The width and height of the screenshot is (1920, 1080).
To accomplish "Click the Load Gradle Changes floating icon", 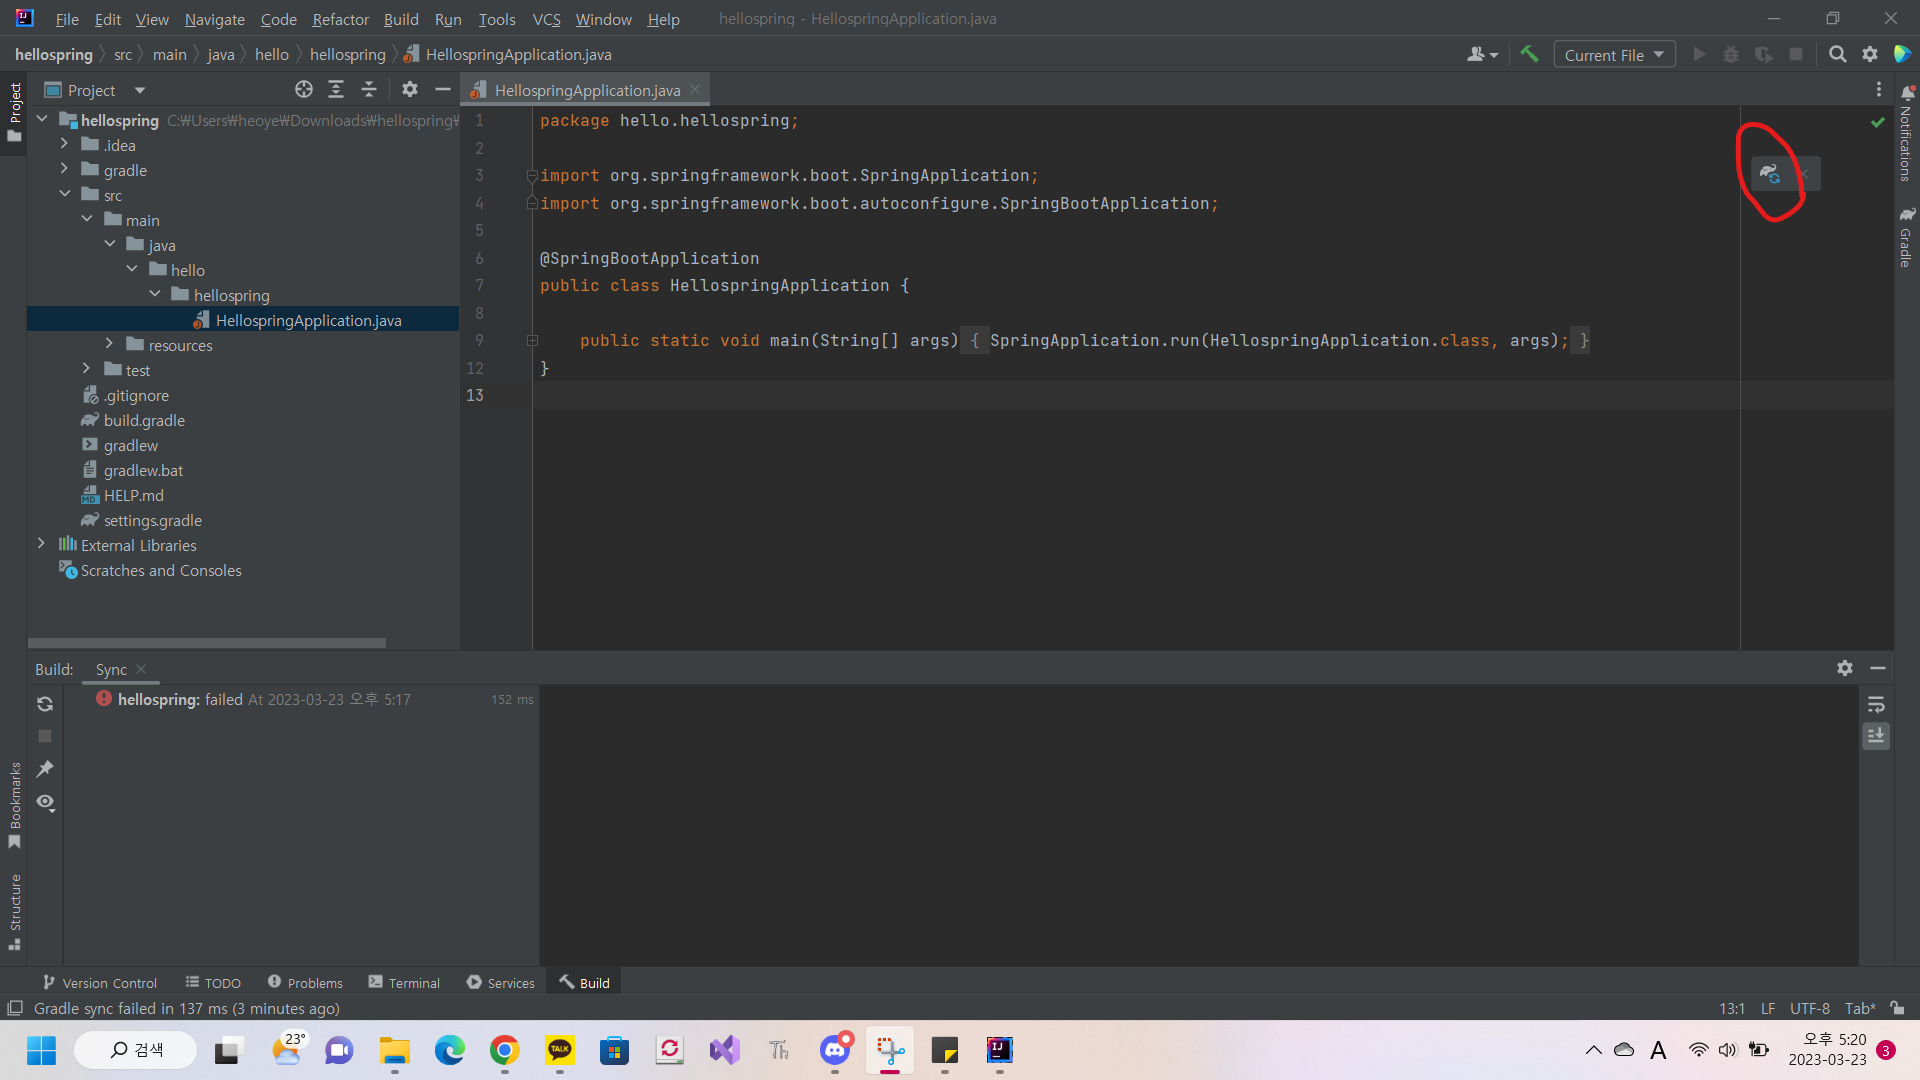I will coord(1770,174).
